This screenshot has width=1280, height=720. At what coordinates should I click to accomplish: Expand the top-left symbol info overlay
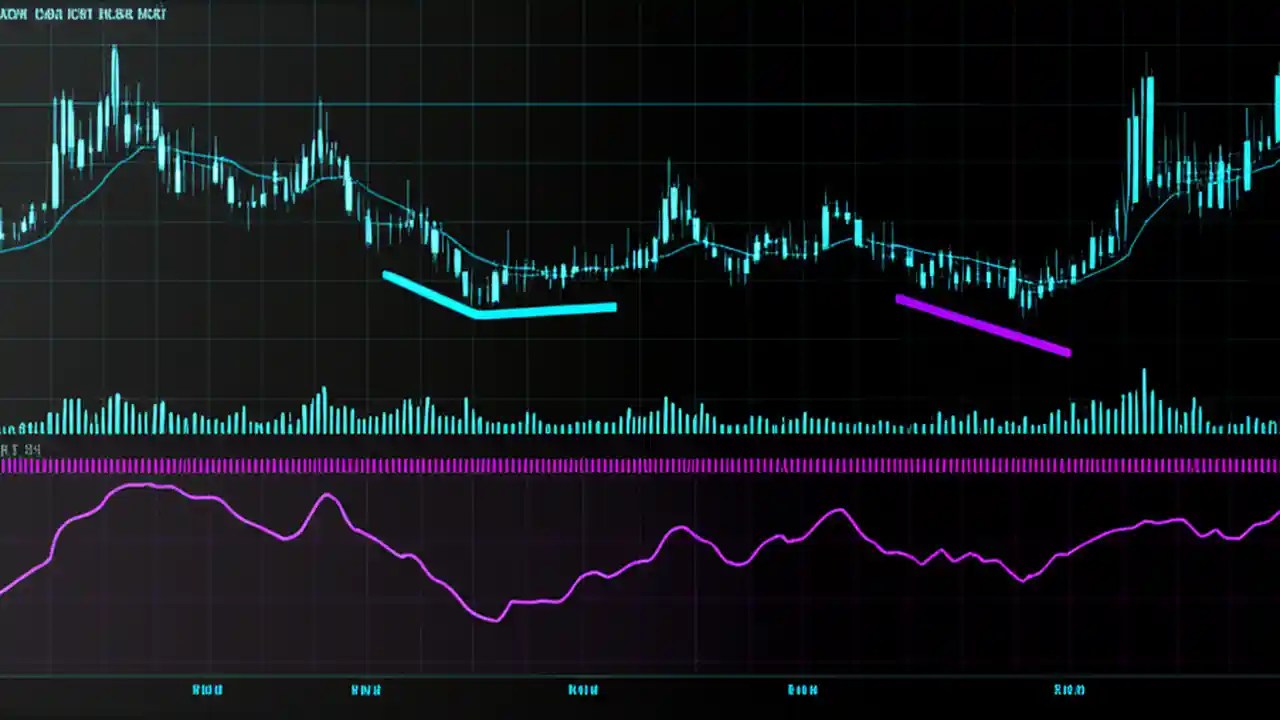[x=85, y=14]
